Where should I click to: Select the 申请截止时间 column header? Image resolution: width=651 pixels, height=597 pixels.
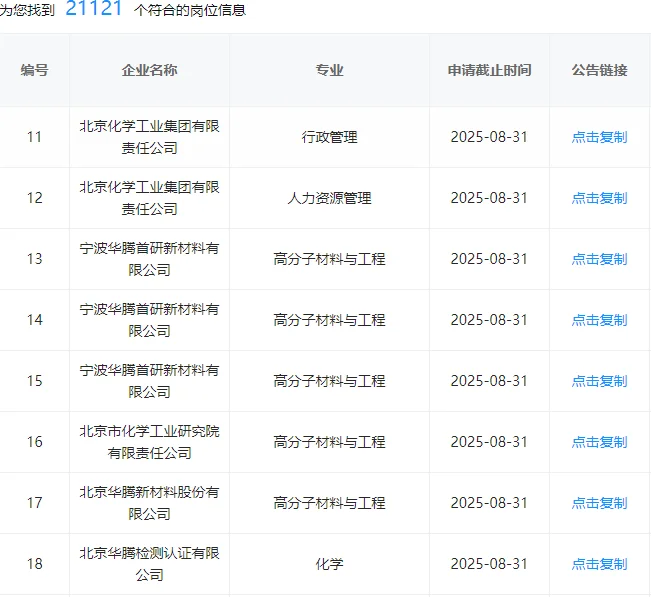pos(489,70)
